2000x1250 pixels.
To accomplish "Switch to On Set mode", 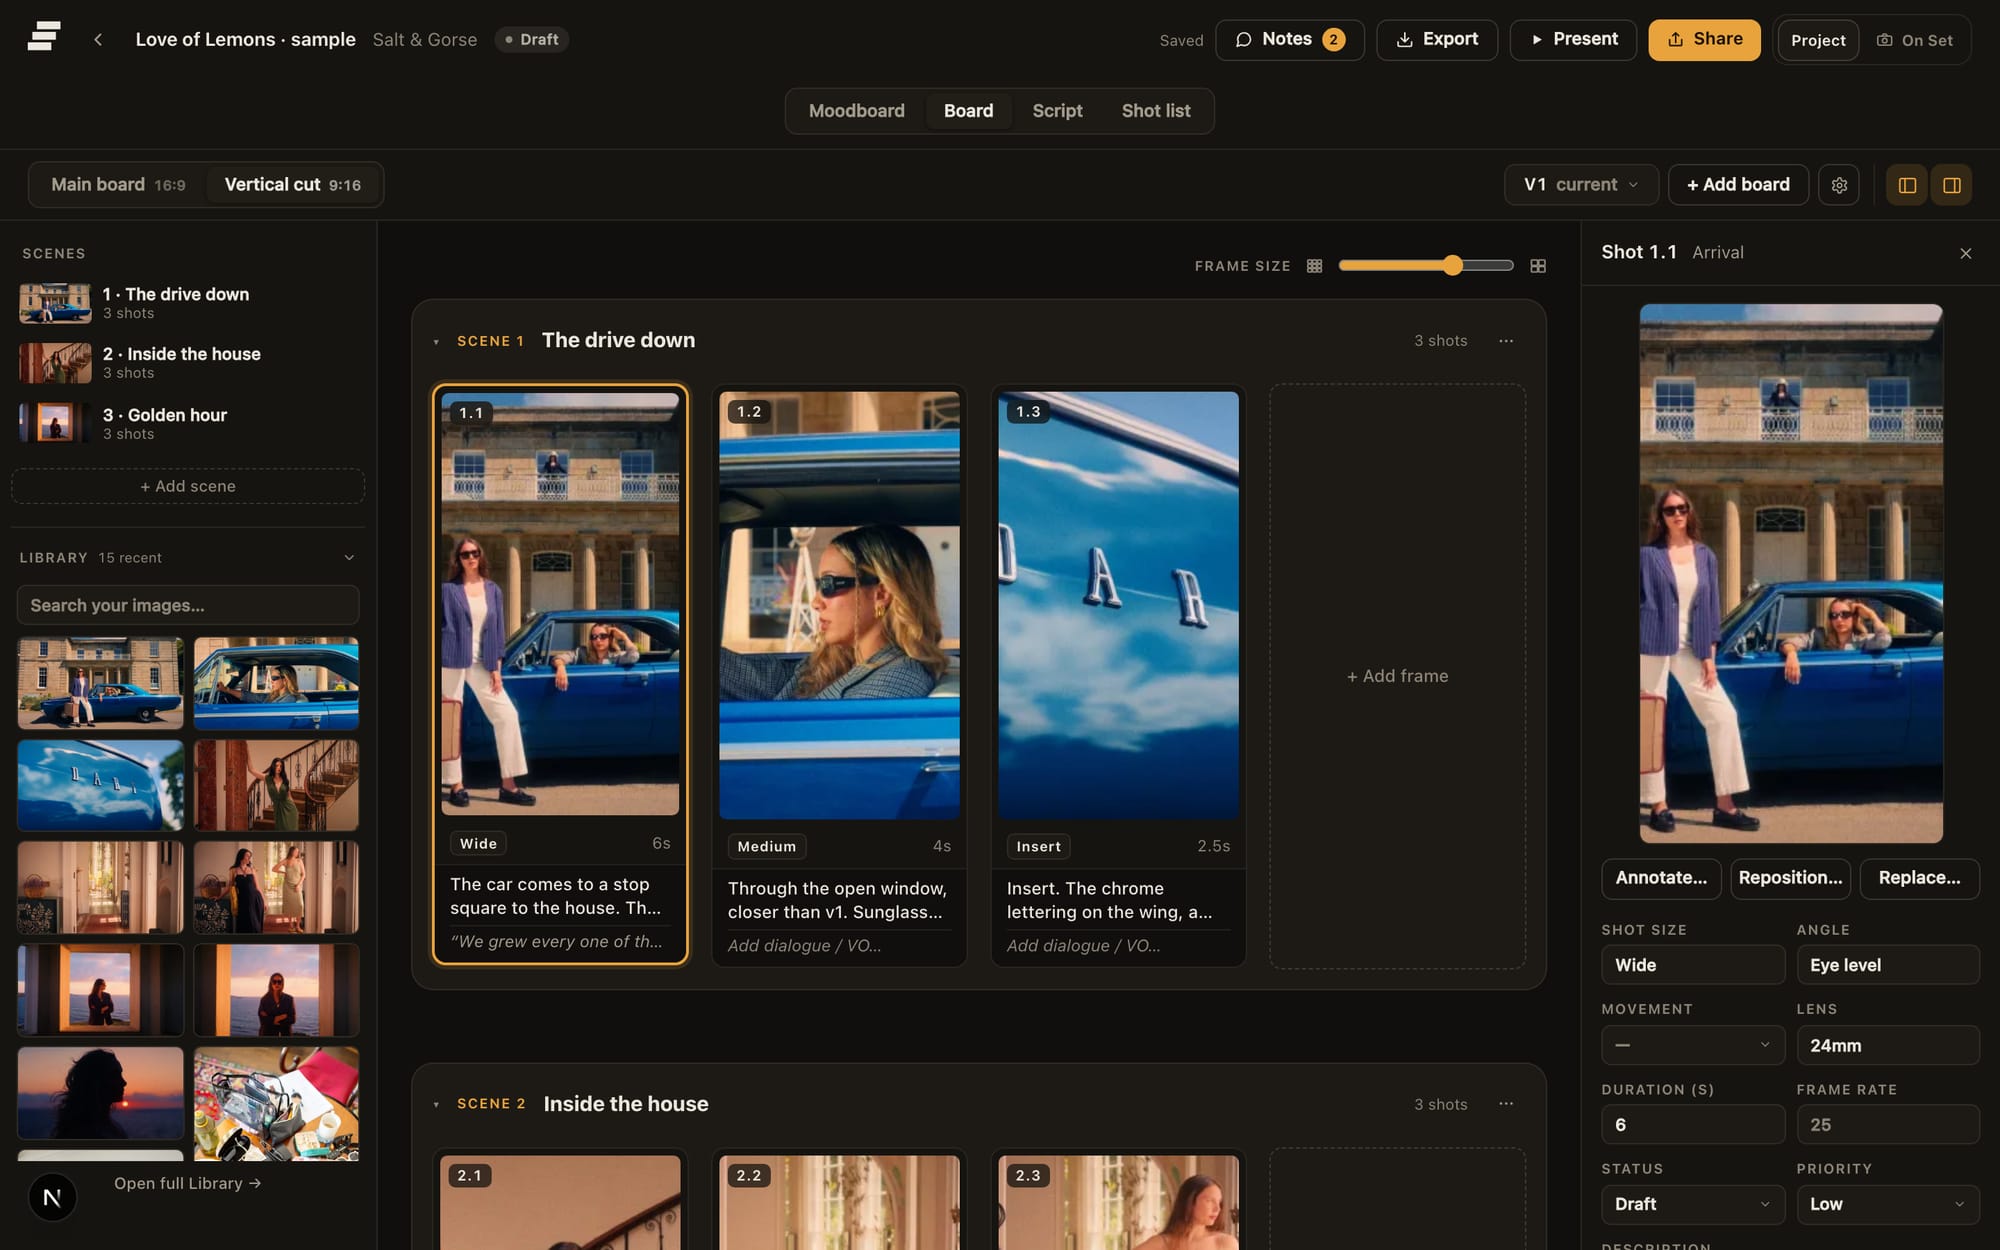I will coord(1915,40).
